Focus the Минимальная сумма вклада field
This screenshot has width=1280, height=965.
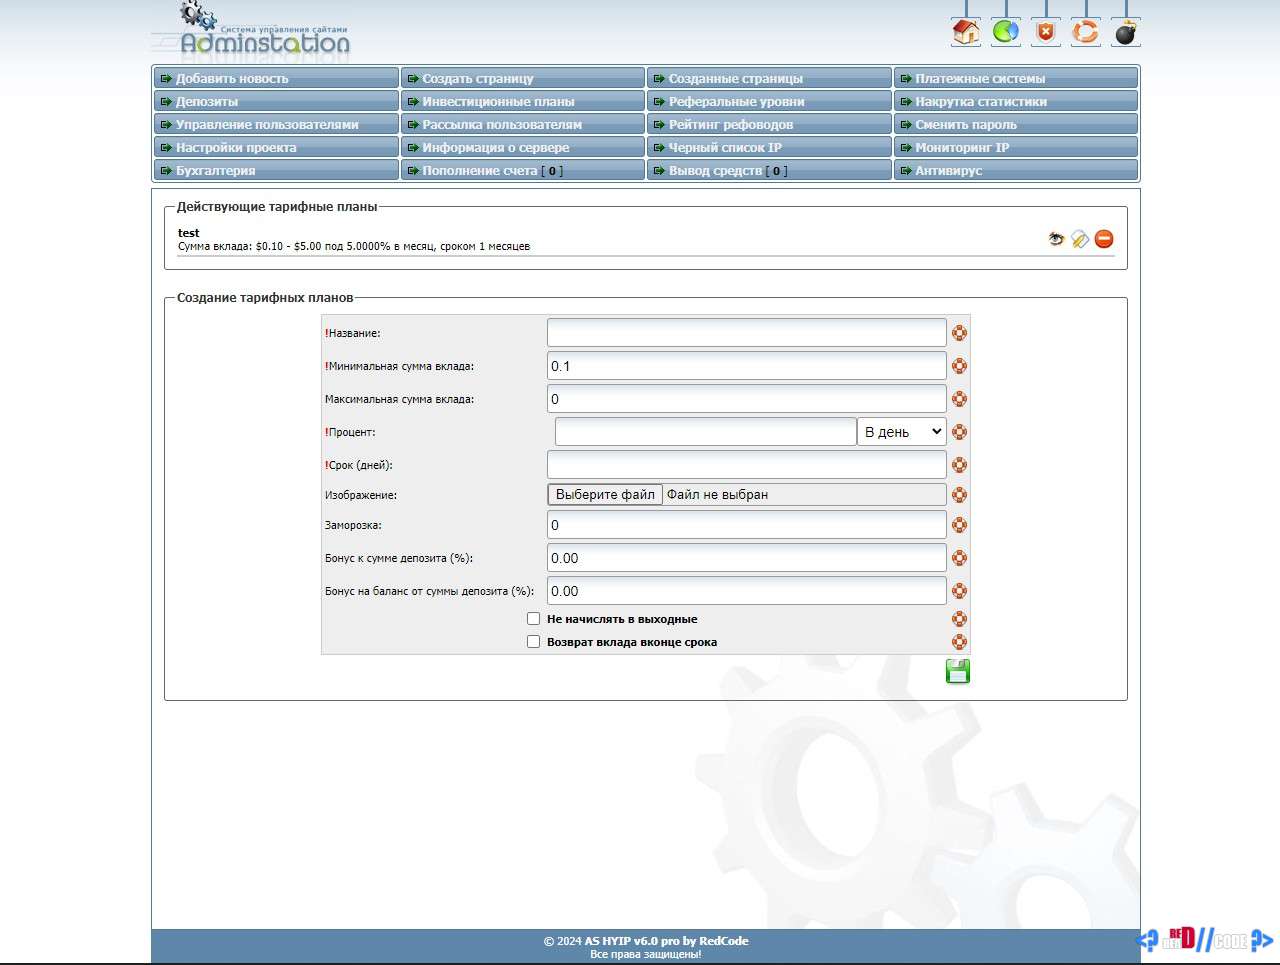pyautogui.click(x=746, y=366)
